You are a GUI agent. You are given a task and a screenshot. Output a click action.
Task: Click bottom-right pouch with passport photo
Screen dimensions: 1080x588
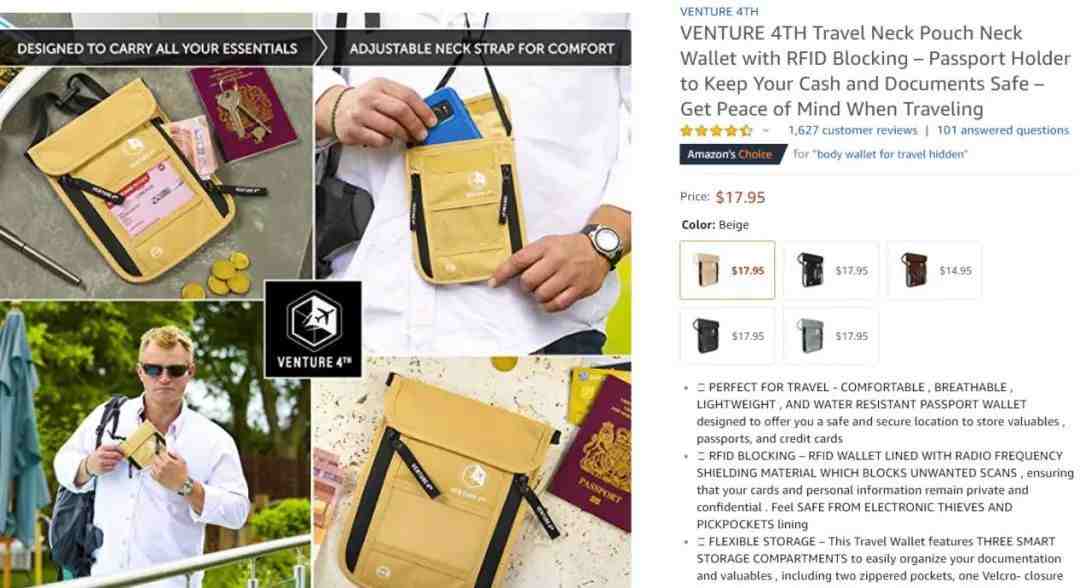pos(472,472)
